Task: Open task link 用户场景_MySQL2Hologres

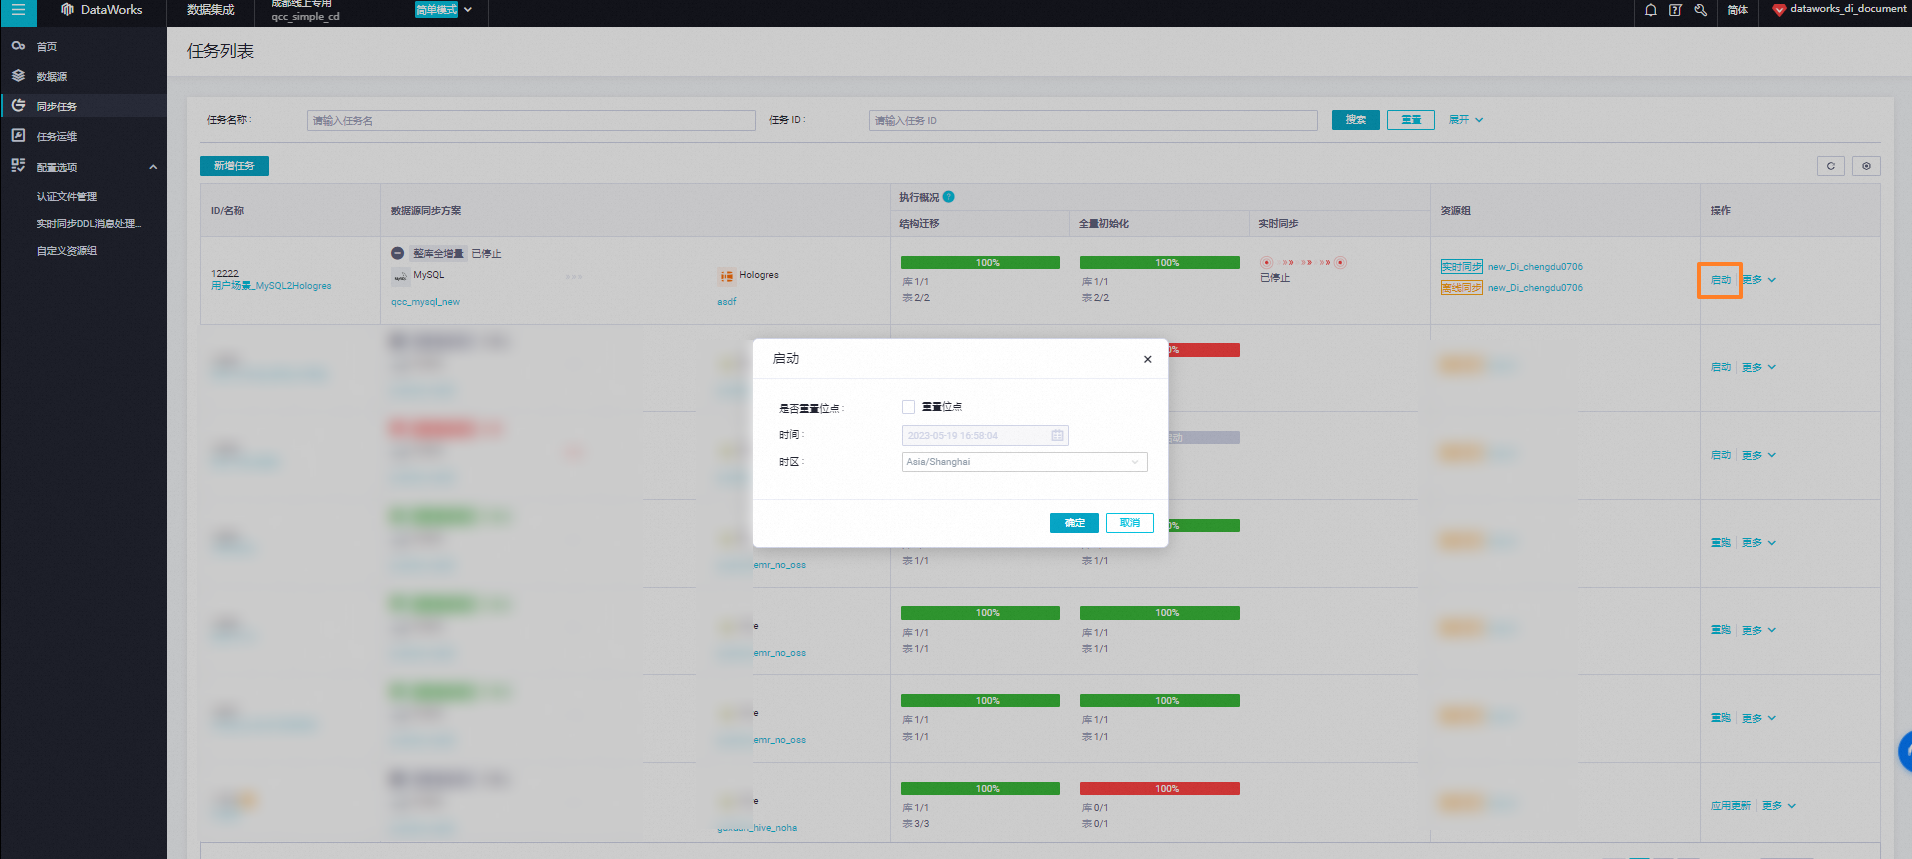Action: point(271,286)
